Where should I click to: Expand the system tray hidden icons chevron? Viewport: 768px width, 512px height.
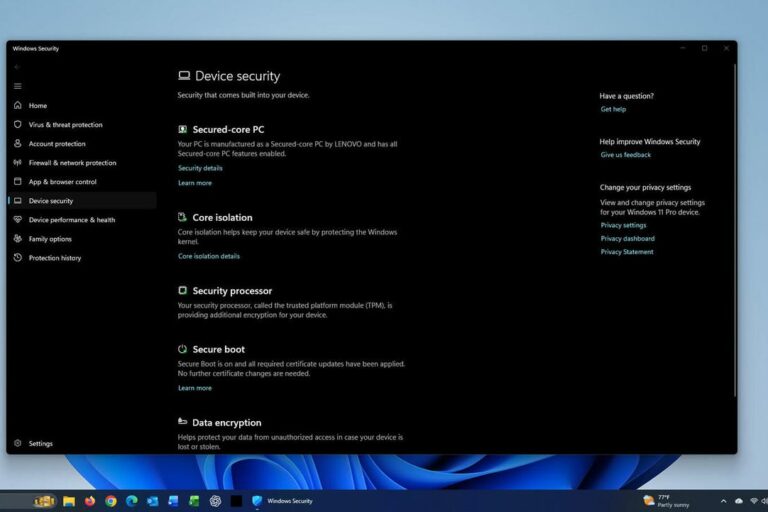pyautogui.click(x=723, y=500)
